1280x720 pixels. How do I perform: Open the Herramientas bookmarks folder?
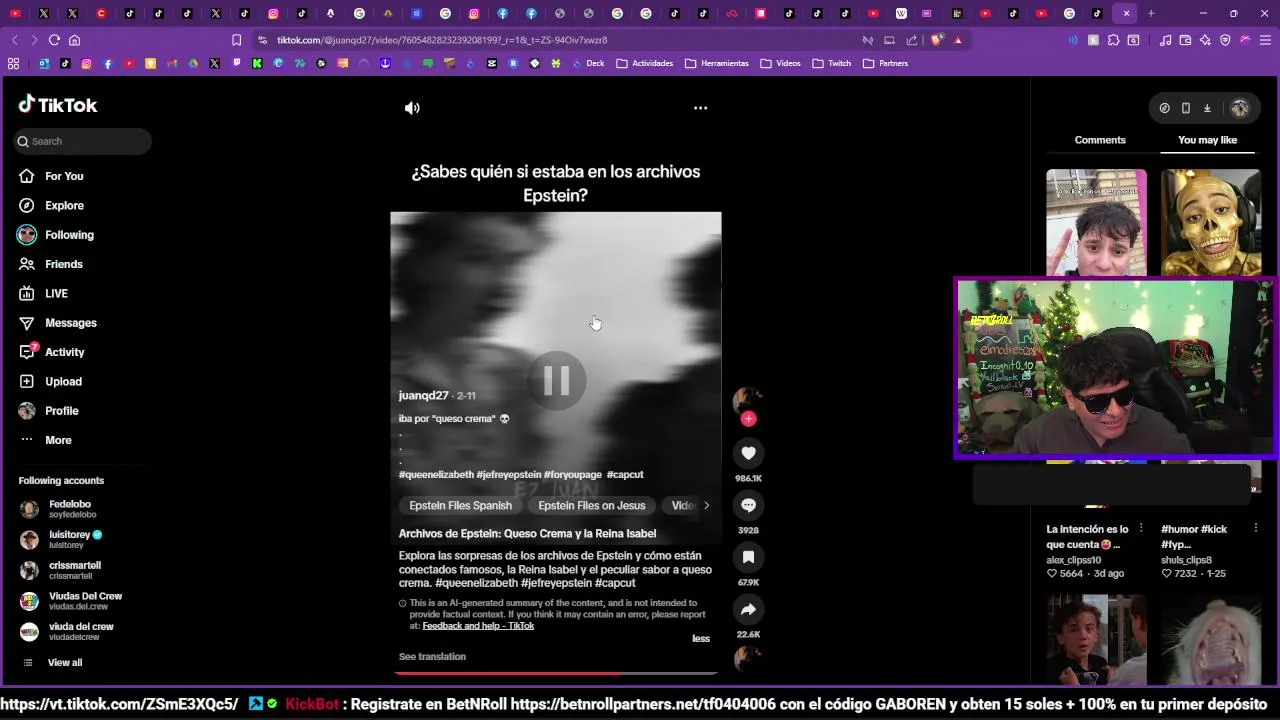tap(717, 63)
